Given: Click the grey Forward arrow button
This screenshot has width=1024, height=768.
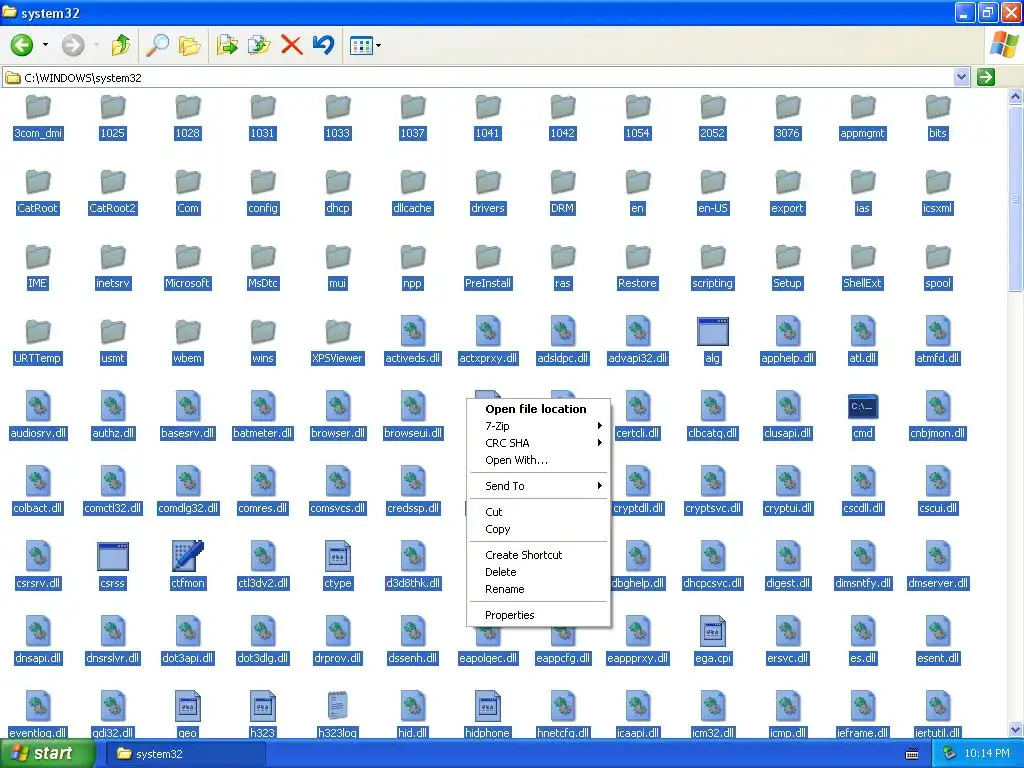Looking at the screenshot, I should tap(73, 45).
